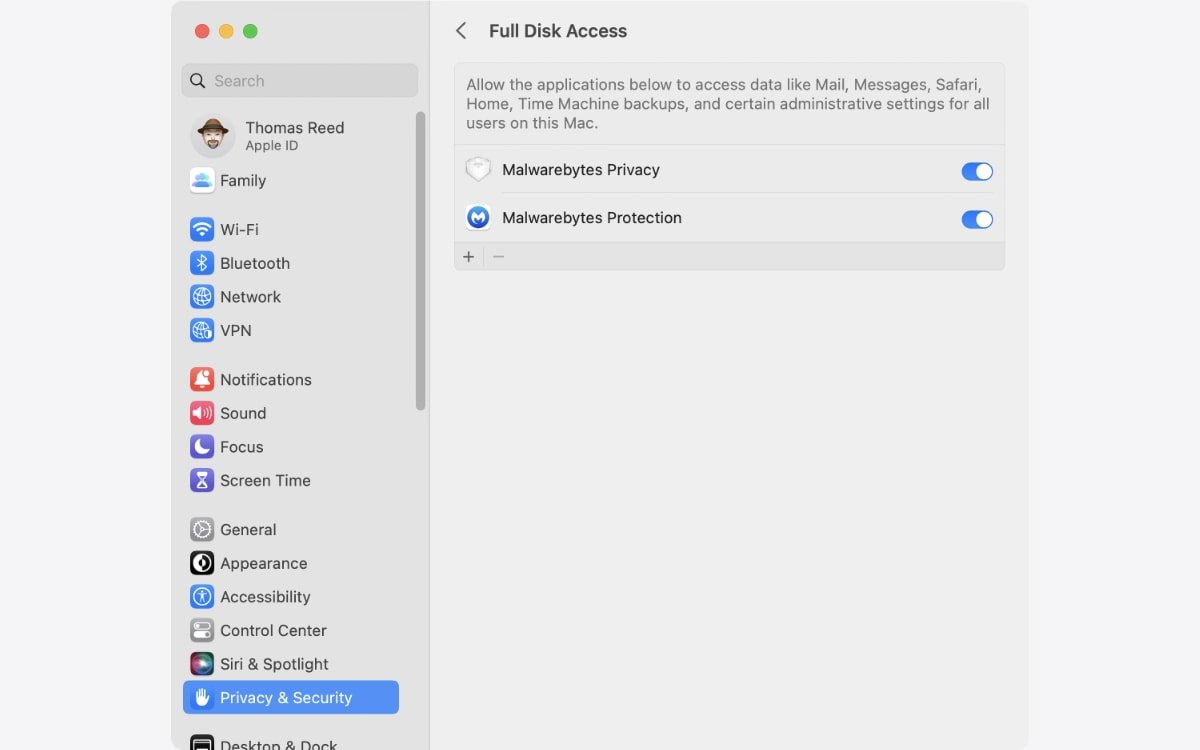Disable Malwarebytes Privacy full disk access
The image size is (1200, 750).
click(976, 171)
